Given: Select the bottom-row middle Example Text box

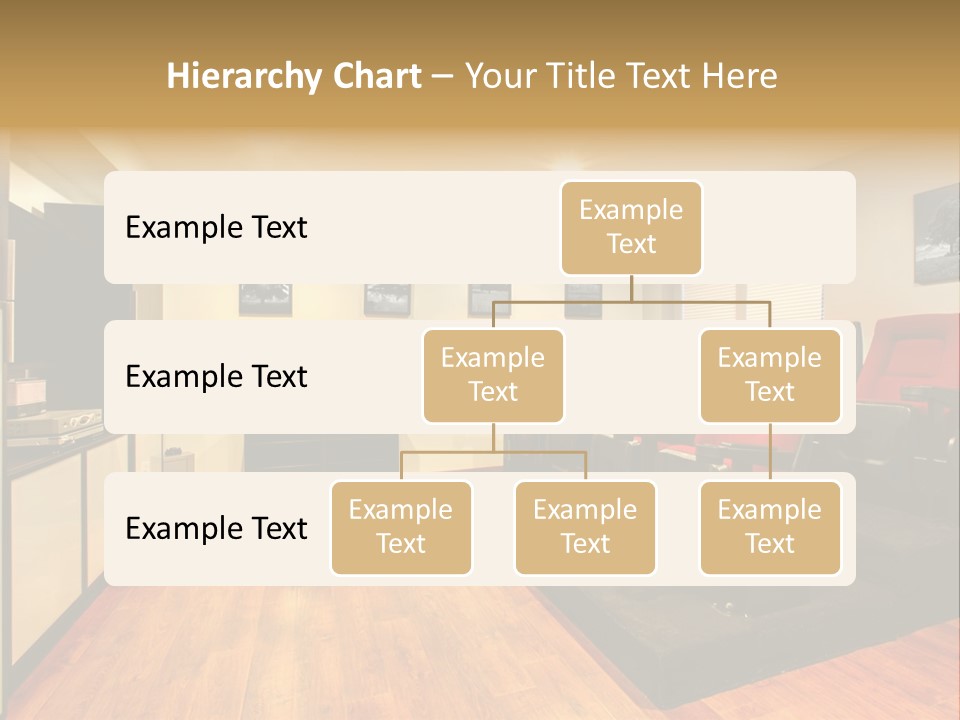Looking at the screenshot, I should [x=585, y=528].
